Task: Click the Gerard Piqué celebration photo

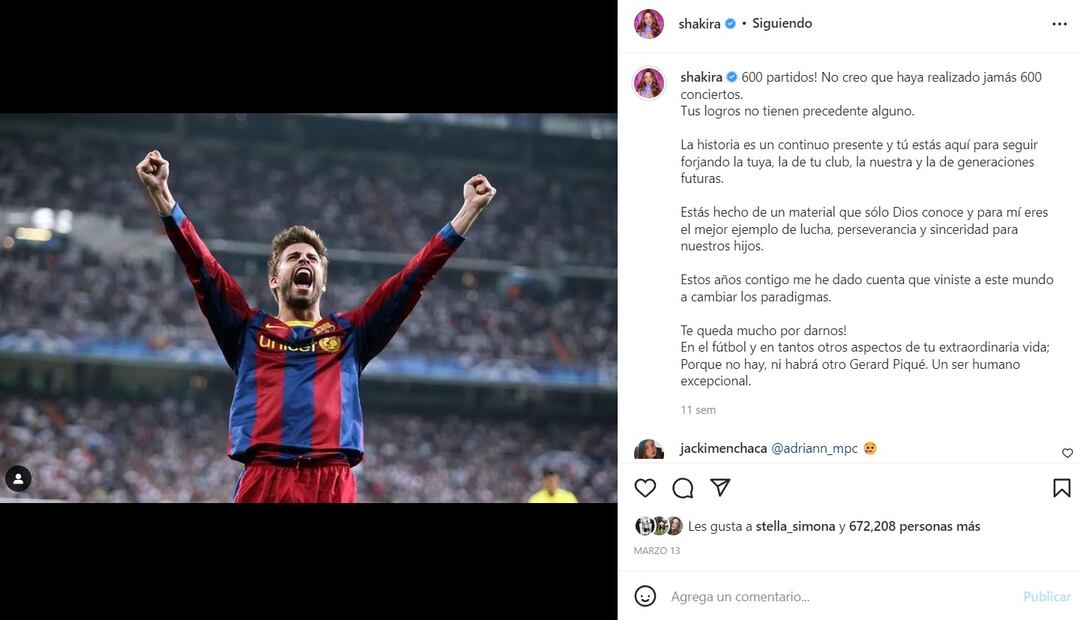Action: click(308, 308)
